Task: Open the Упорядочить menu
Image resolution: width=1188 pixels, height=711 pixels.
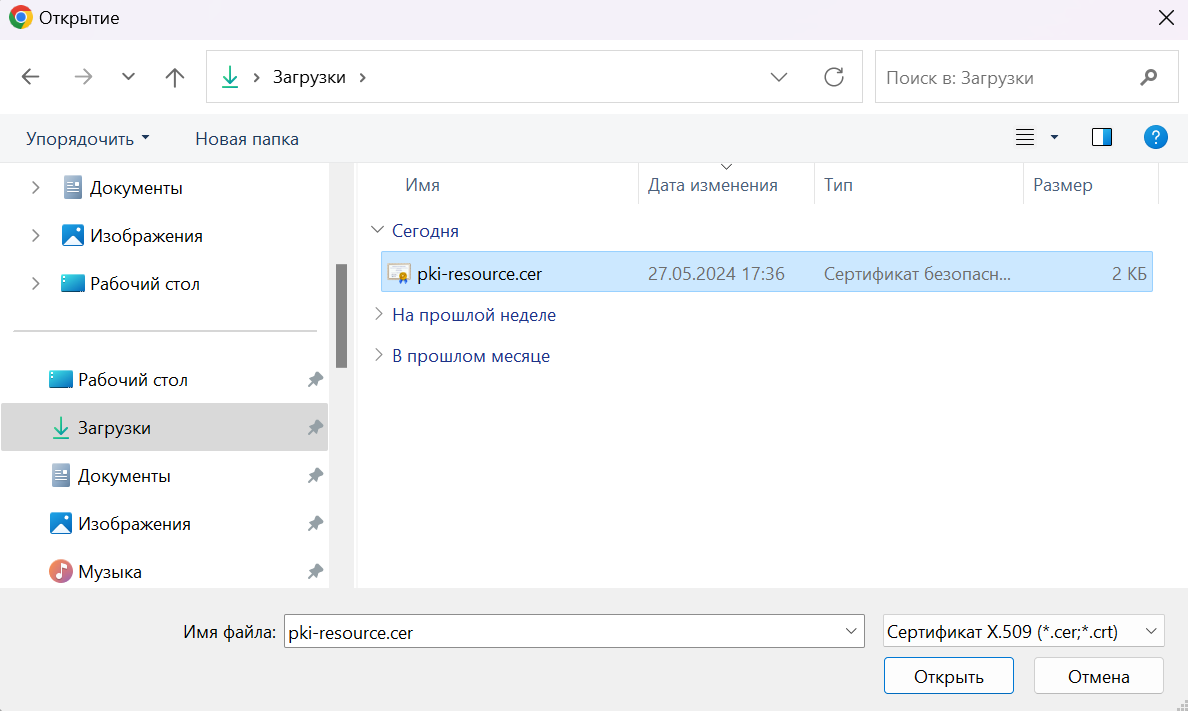Action: click(87, 139)
